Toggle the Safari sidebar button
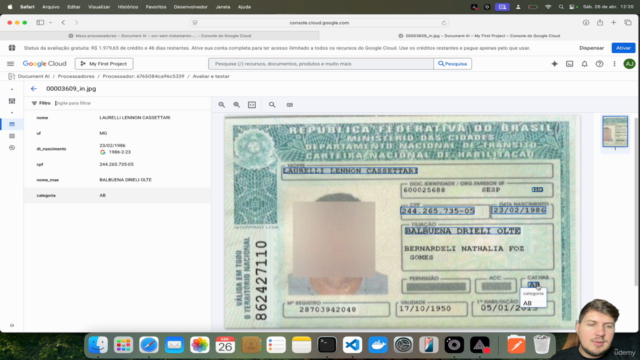The image size is (640, 360). click(x=40, y=23)
